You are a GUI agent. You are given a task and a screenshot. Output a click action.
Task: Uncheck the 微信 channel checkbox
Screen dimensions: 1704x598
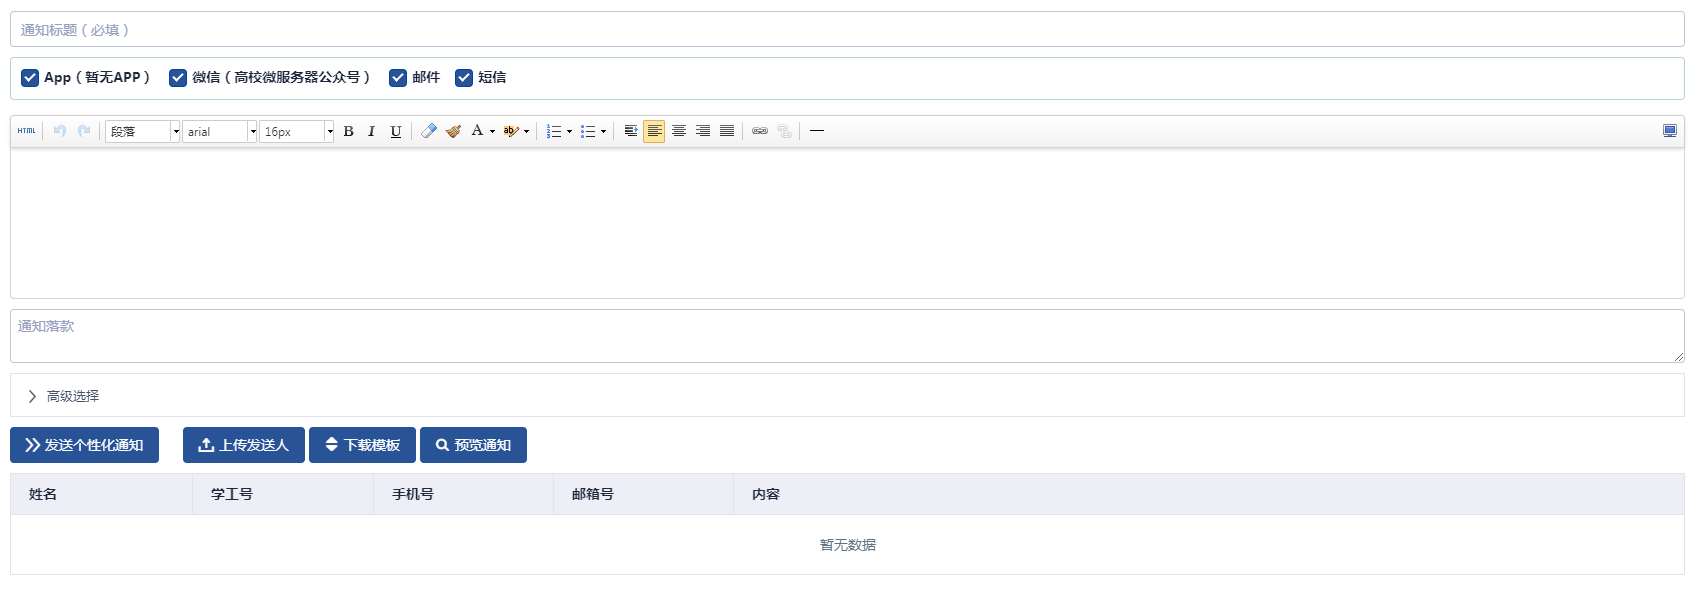pyautogui.click(x=178, y=78)
